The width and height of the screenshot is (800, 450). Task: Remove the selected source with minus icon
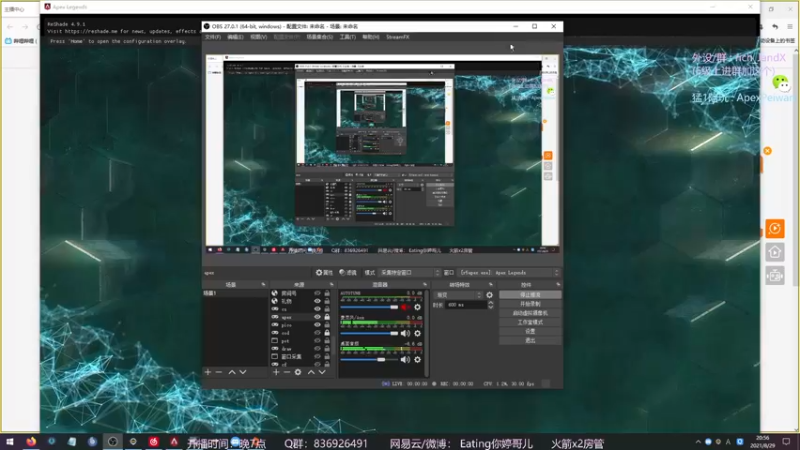tap(287, 372)
